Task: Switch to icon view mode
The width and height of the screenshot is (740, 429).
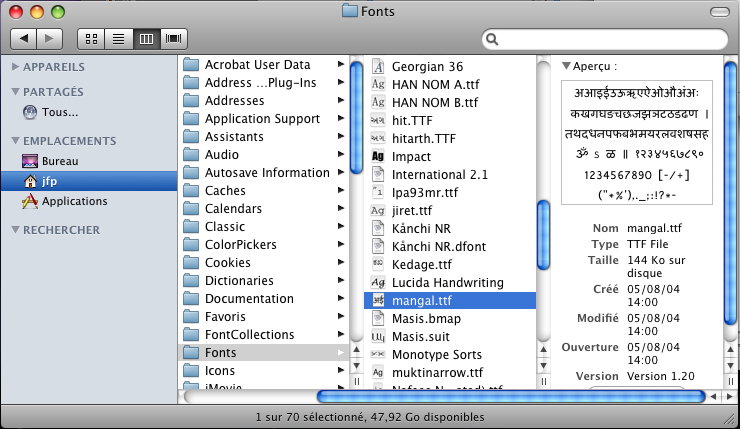Action: click(91, 39)
